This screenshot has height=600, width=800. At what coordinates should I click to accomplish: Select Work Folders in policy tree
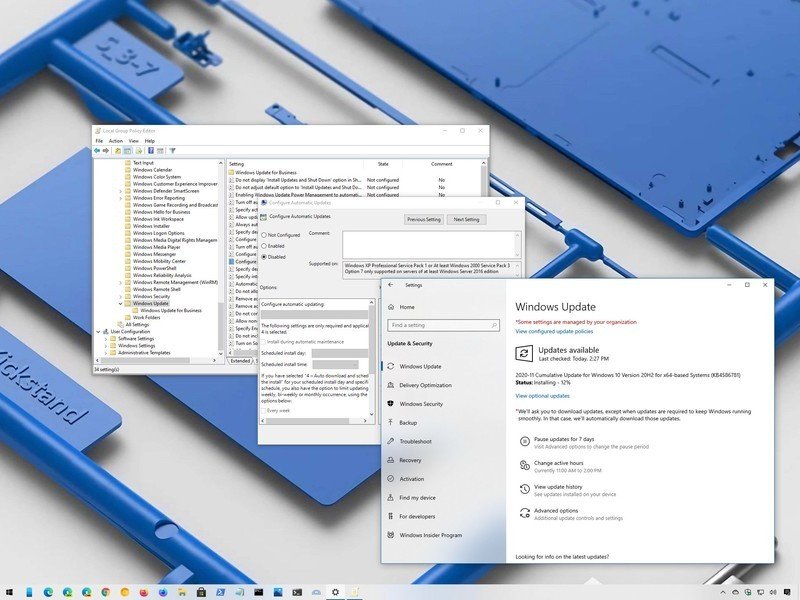146,317
